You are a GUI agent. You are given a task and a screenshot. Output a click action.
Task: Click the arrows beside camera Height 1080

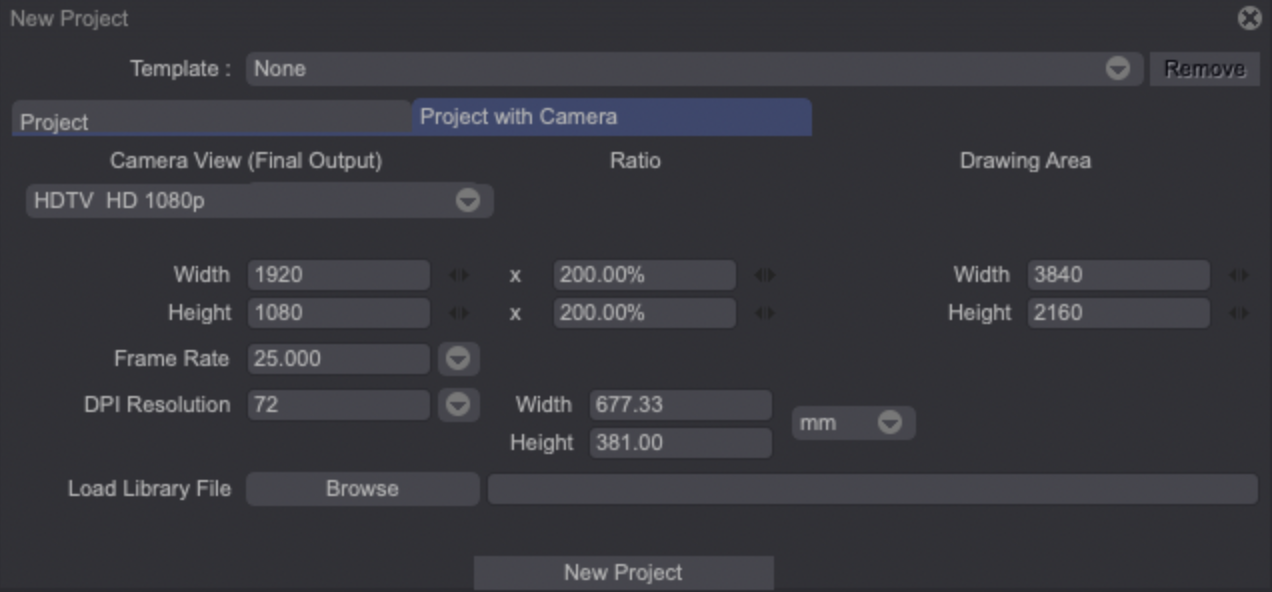coord(459,313)
